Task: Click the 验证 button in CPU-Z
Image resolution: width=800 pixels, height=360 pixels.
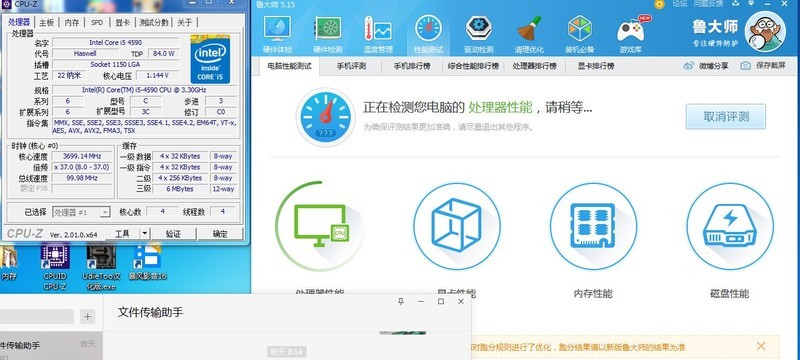Action: [173, 234]
